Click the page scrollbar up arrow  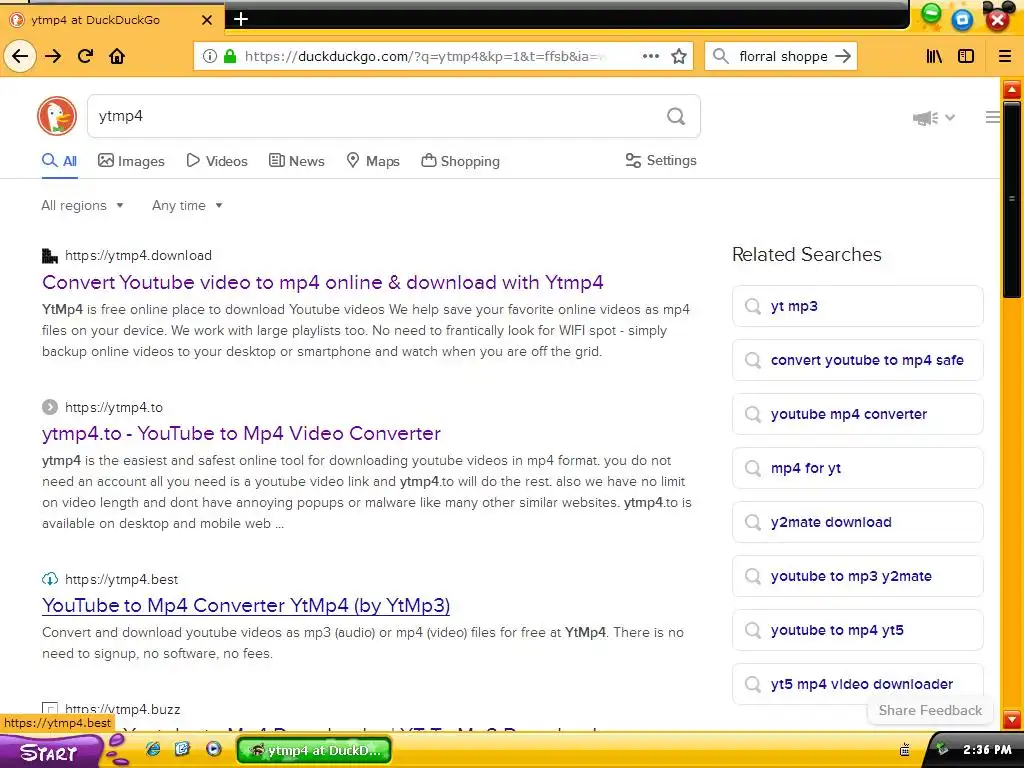coord(1012,89)
